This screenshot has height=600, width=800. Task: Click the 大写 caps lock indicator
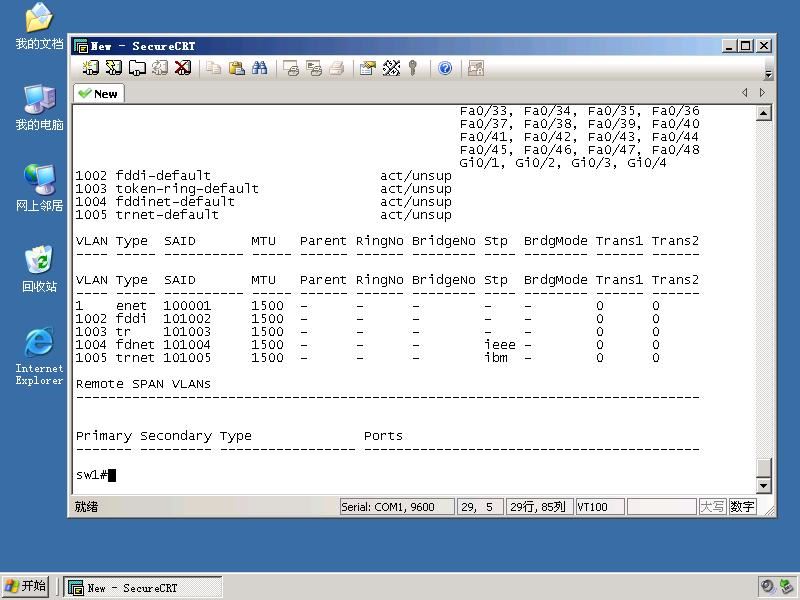712,507
